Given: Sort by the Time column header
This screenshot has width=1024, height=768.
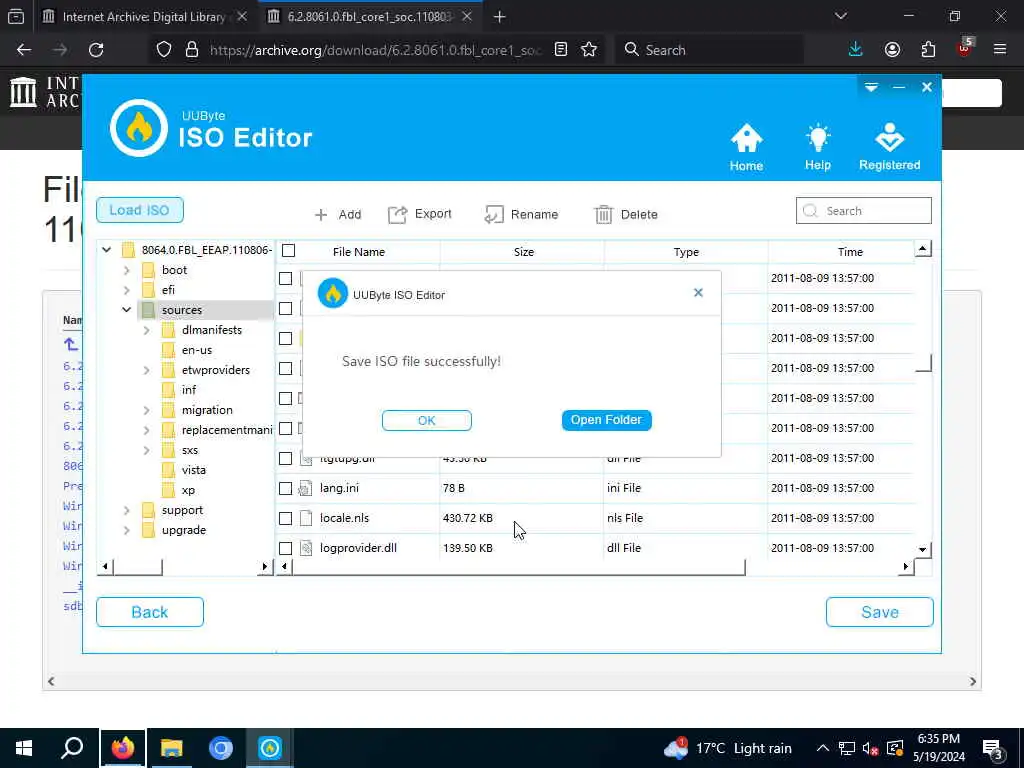Looking at the screenshot, I should coord(850,251).
